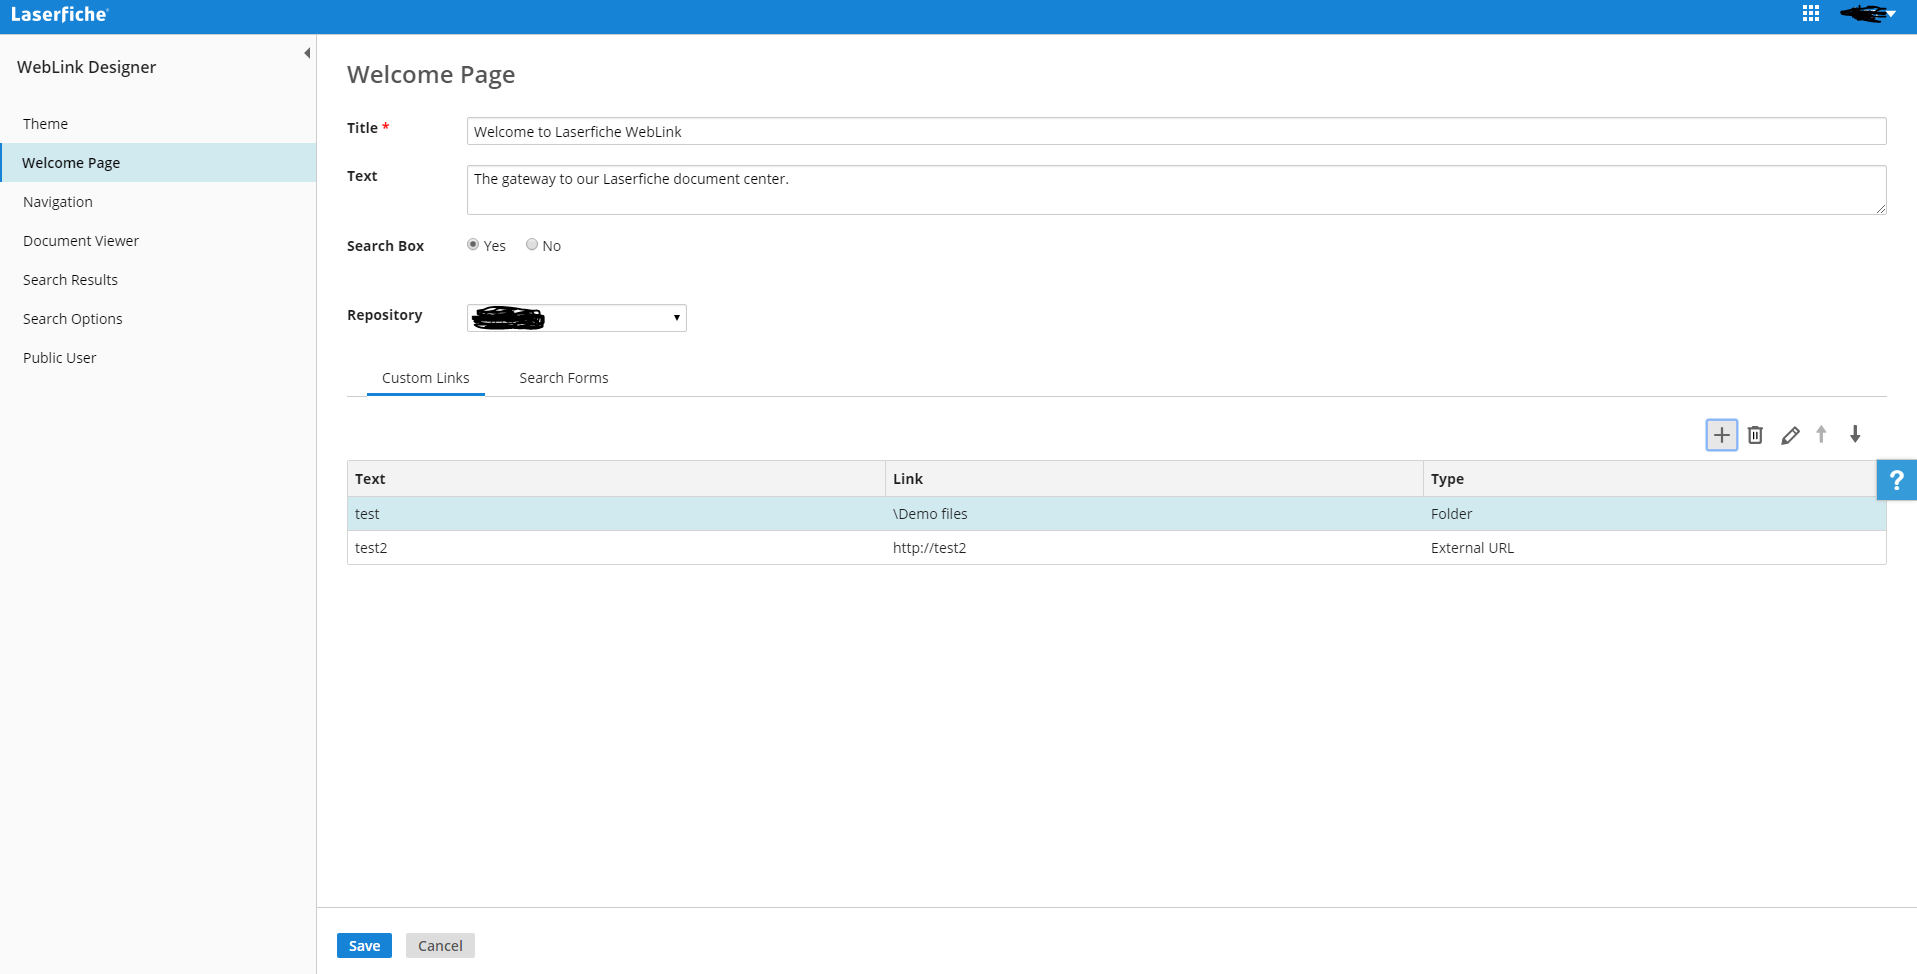
Task: Open the user account menu
Action: tap(1868, 14)
